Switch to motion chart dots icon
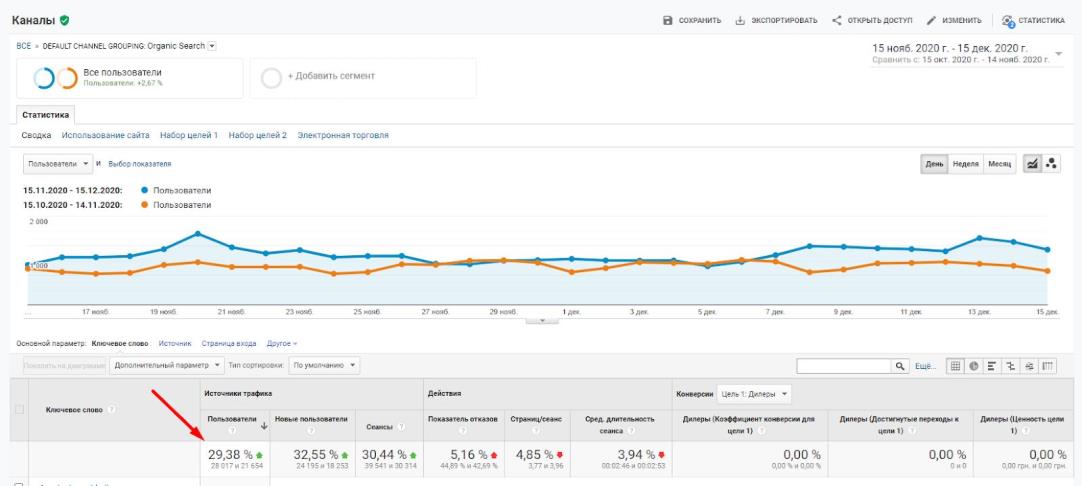 coord(1051,164)
